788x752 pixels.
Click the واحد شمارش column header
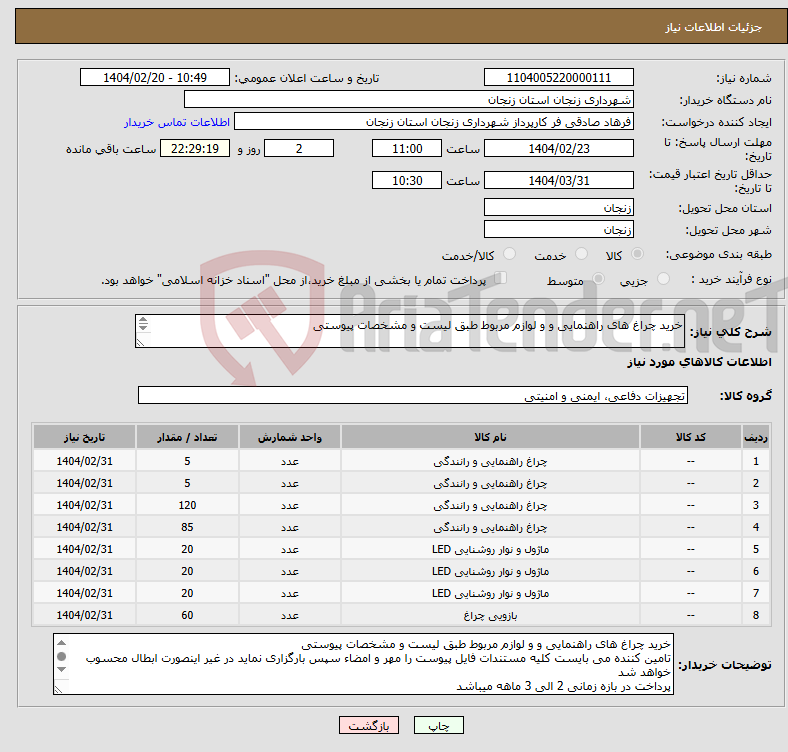[x=290, y=437]
